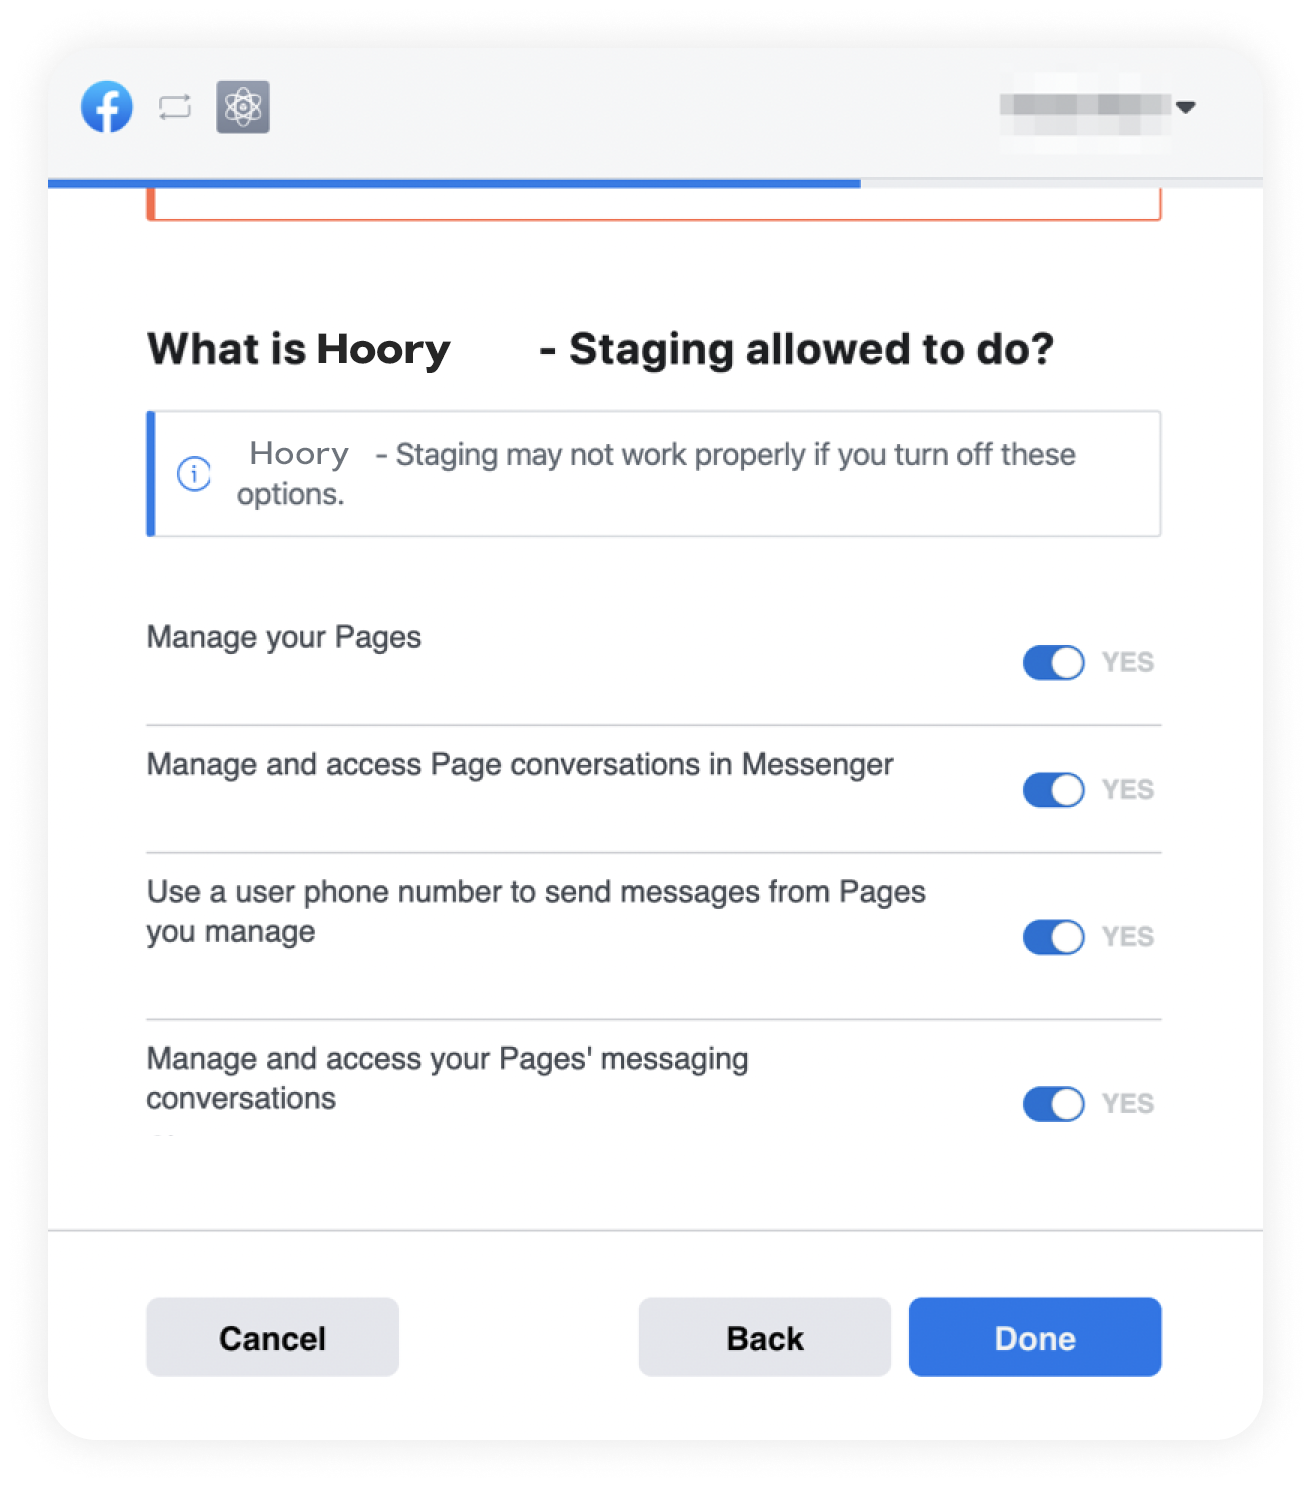Click the Done button

(x=1035, y=1337)
